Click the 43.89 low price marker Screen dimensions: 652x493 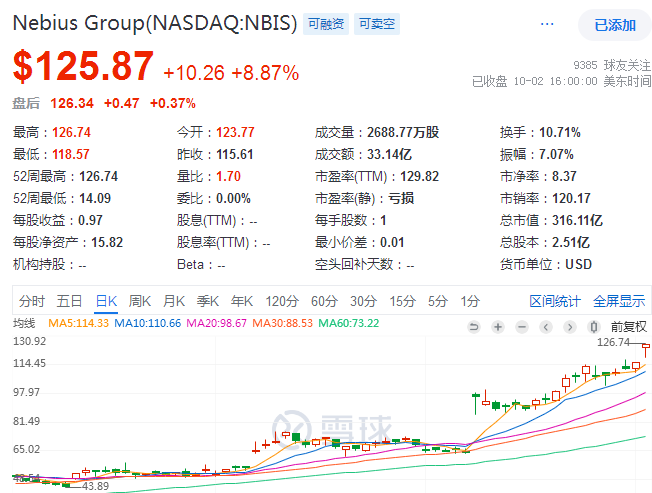[95, 486]
